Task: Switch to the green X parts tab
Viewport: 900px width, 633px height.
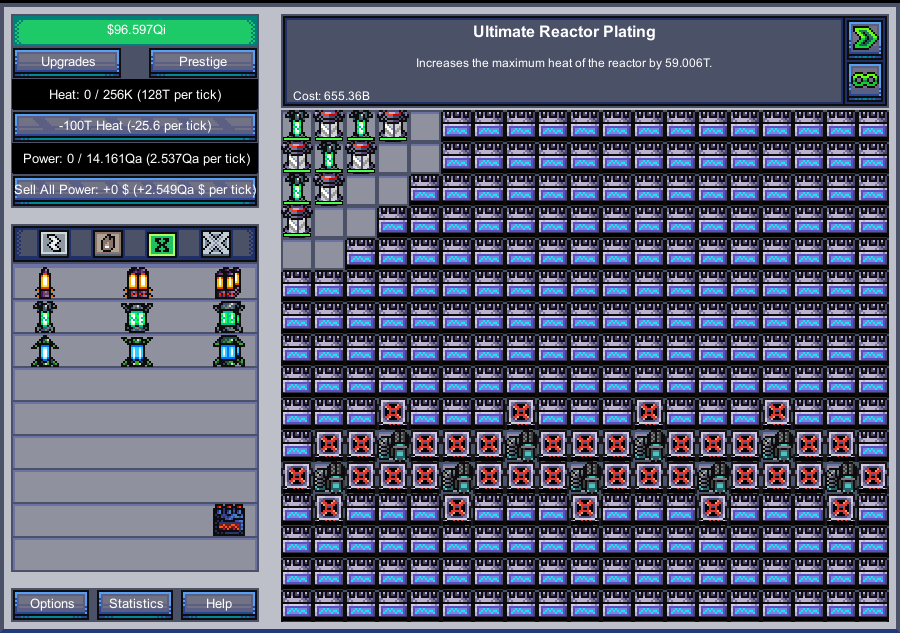Action: pos(162,243)
